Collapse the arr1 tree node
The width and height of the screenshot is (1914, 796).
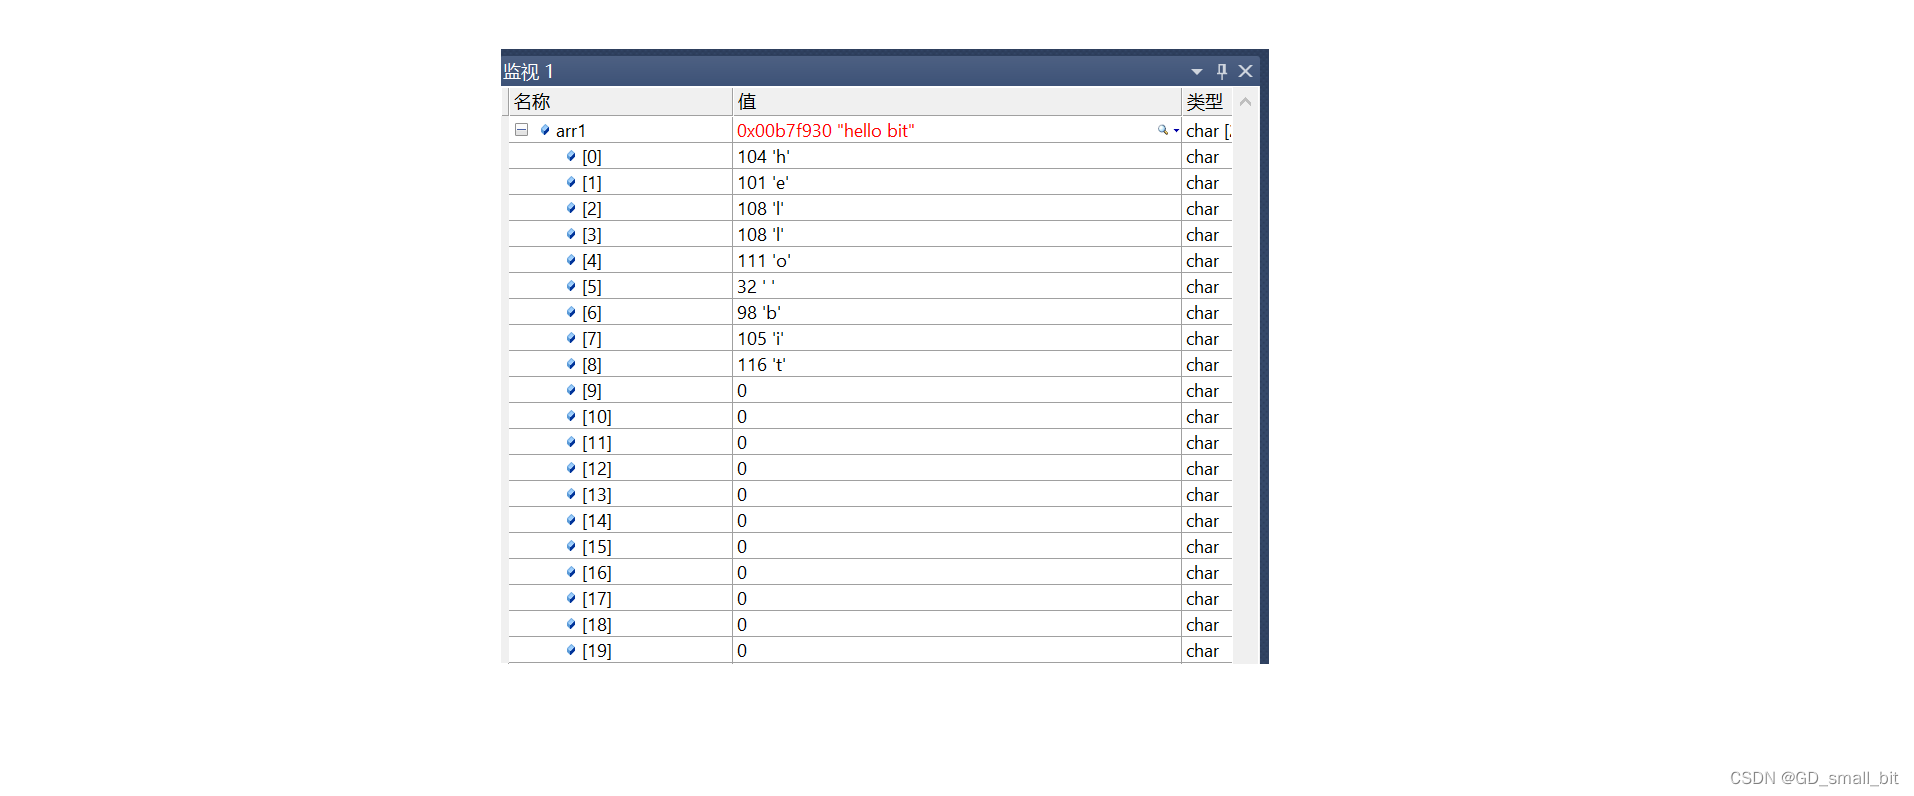[x=521, y=130]
